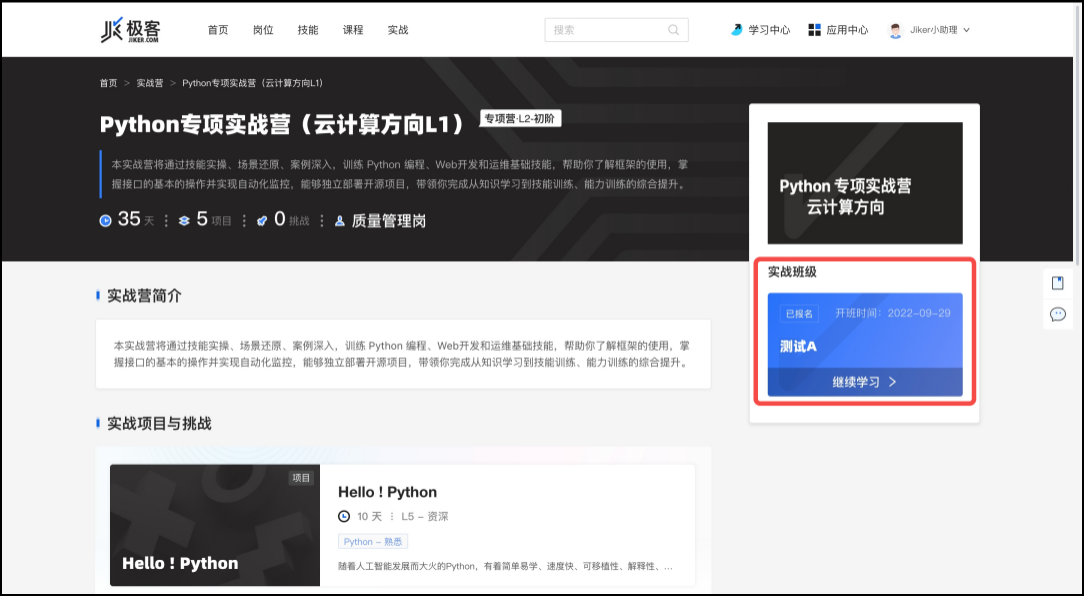Click the Jiker小助理 avatar
The width and height of the screenshot is (1084, 598).
(895, 30)
